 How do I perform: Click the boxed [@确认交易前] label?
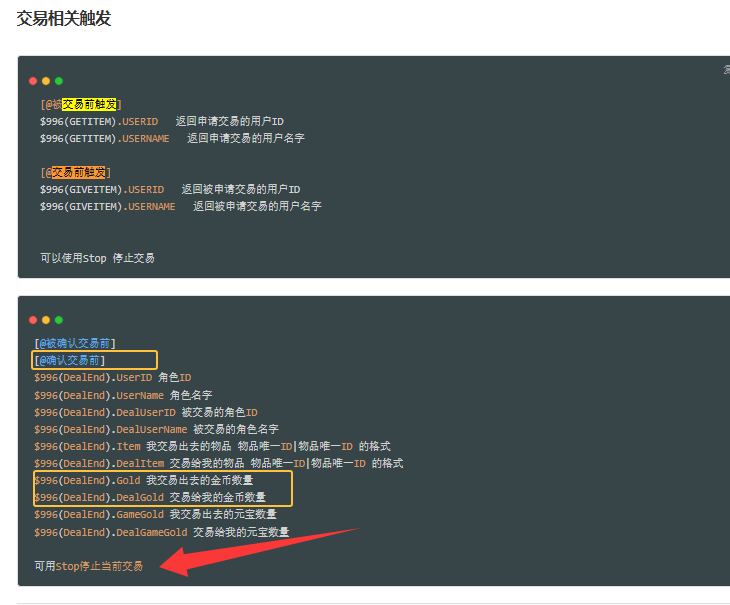[x=70, y=360]
